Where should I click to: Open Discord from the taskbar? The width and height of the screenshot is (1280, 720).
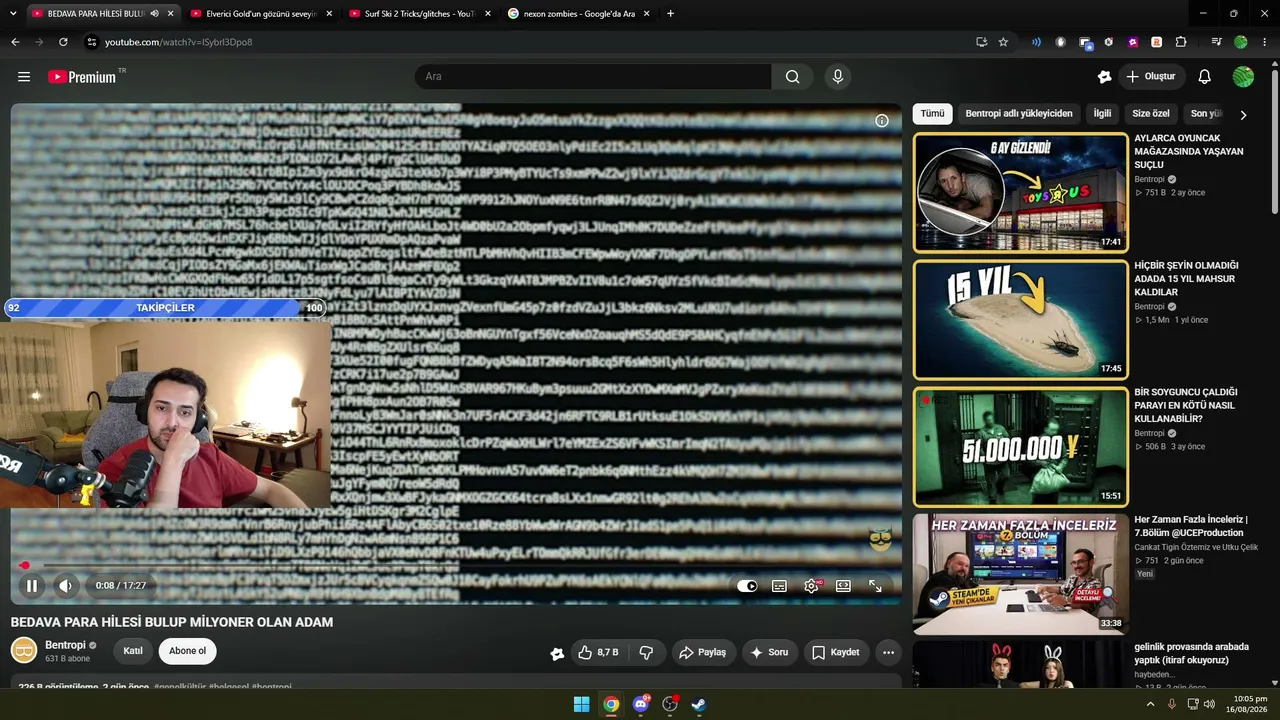tap(641, 704)
